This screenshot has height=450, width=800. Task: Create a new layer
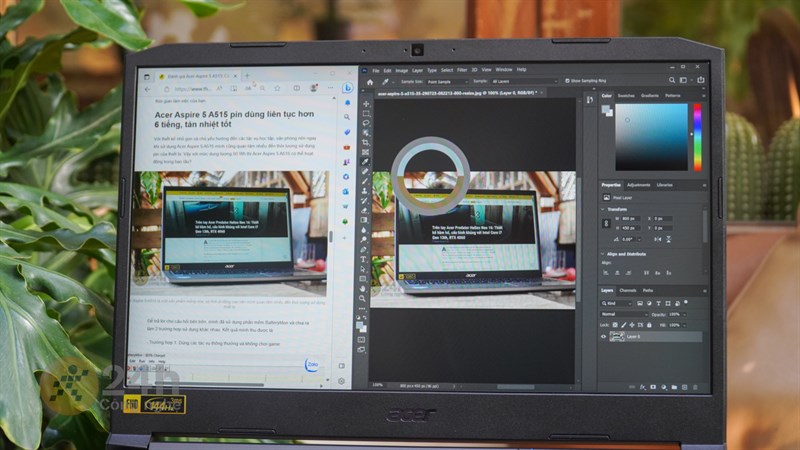(685, 387)
